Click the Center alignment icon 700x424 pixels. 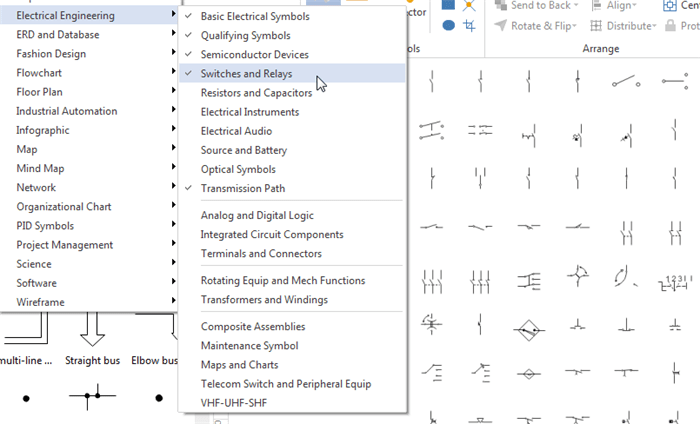(x=670, y=5)
